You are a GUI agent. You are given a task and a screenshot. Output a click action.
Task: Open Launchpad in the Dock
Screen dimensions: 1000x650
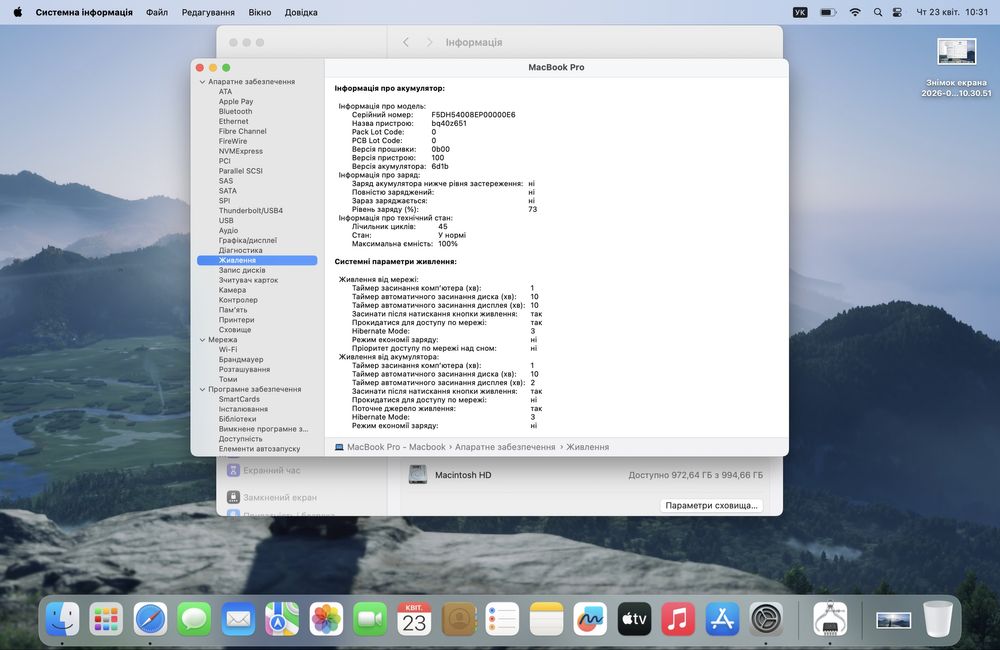(107, 619)
